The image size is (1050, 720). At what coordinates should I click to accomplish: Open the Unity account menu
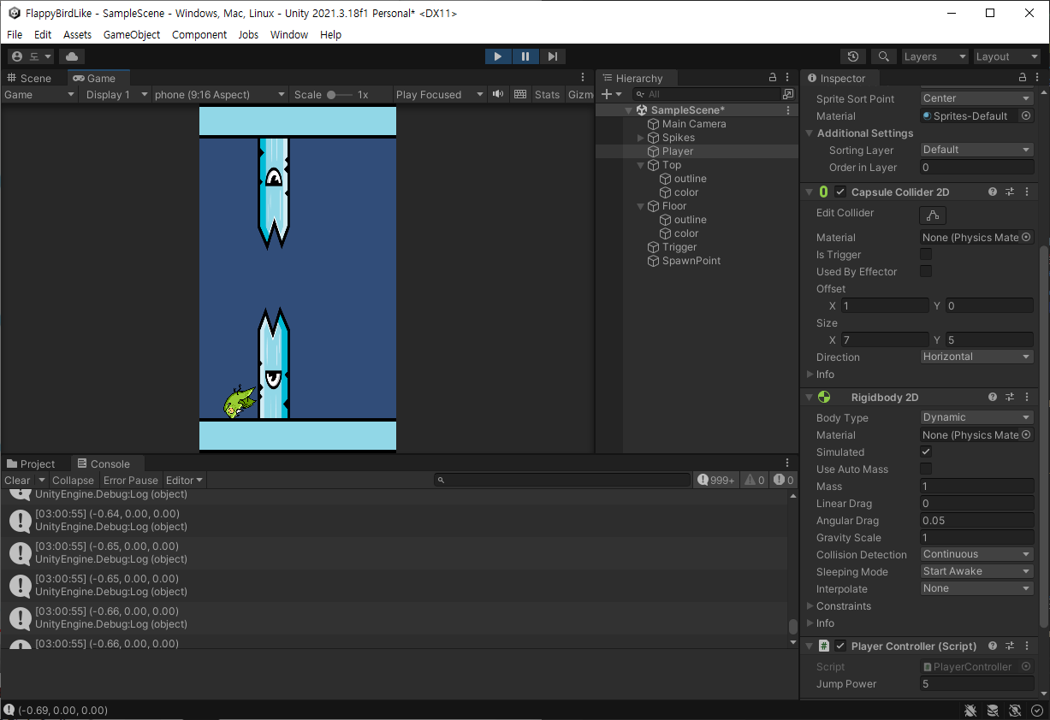click(x=31, y=57)
